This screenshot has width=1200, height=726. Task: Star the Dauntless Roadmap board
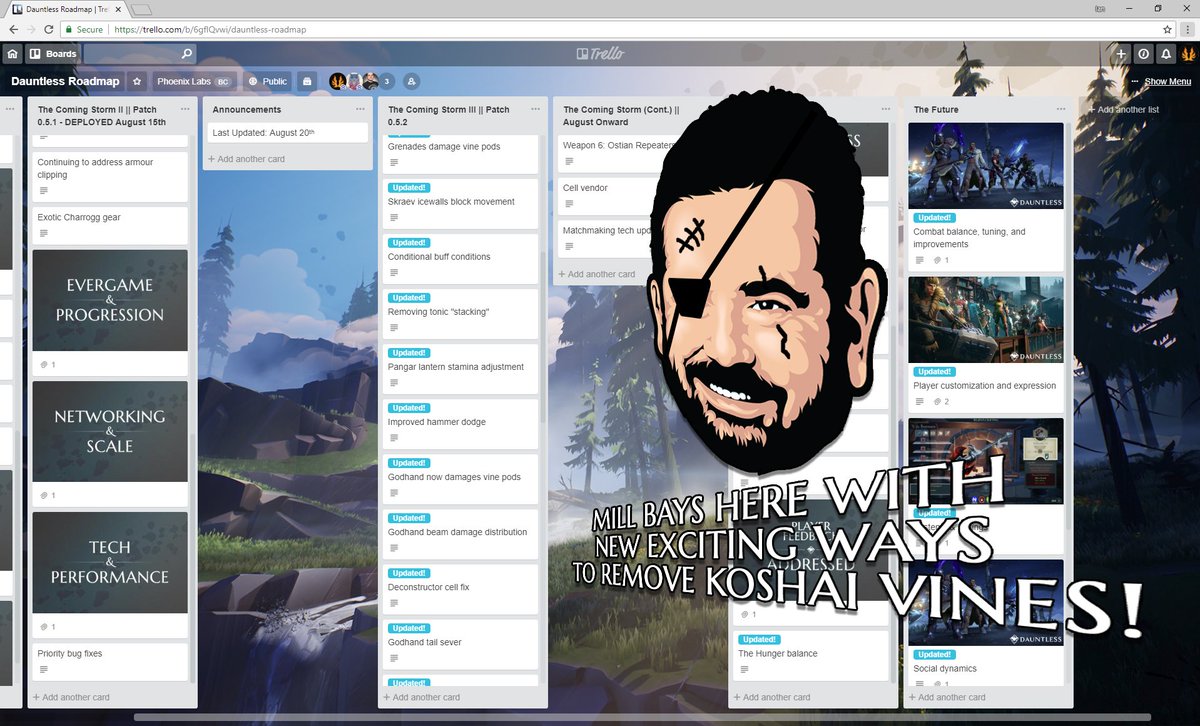[138, 81]
